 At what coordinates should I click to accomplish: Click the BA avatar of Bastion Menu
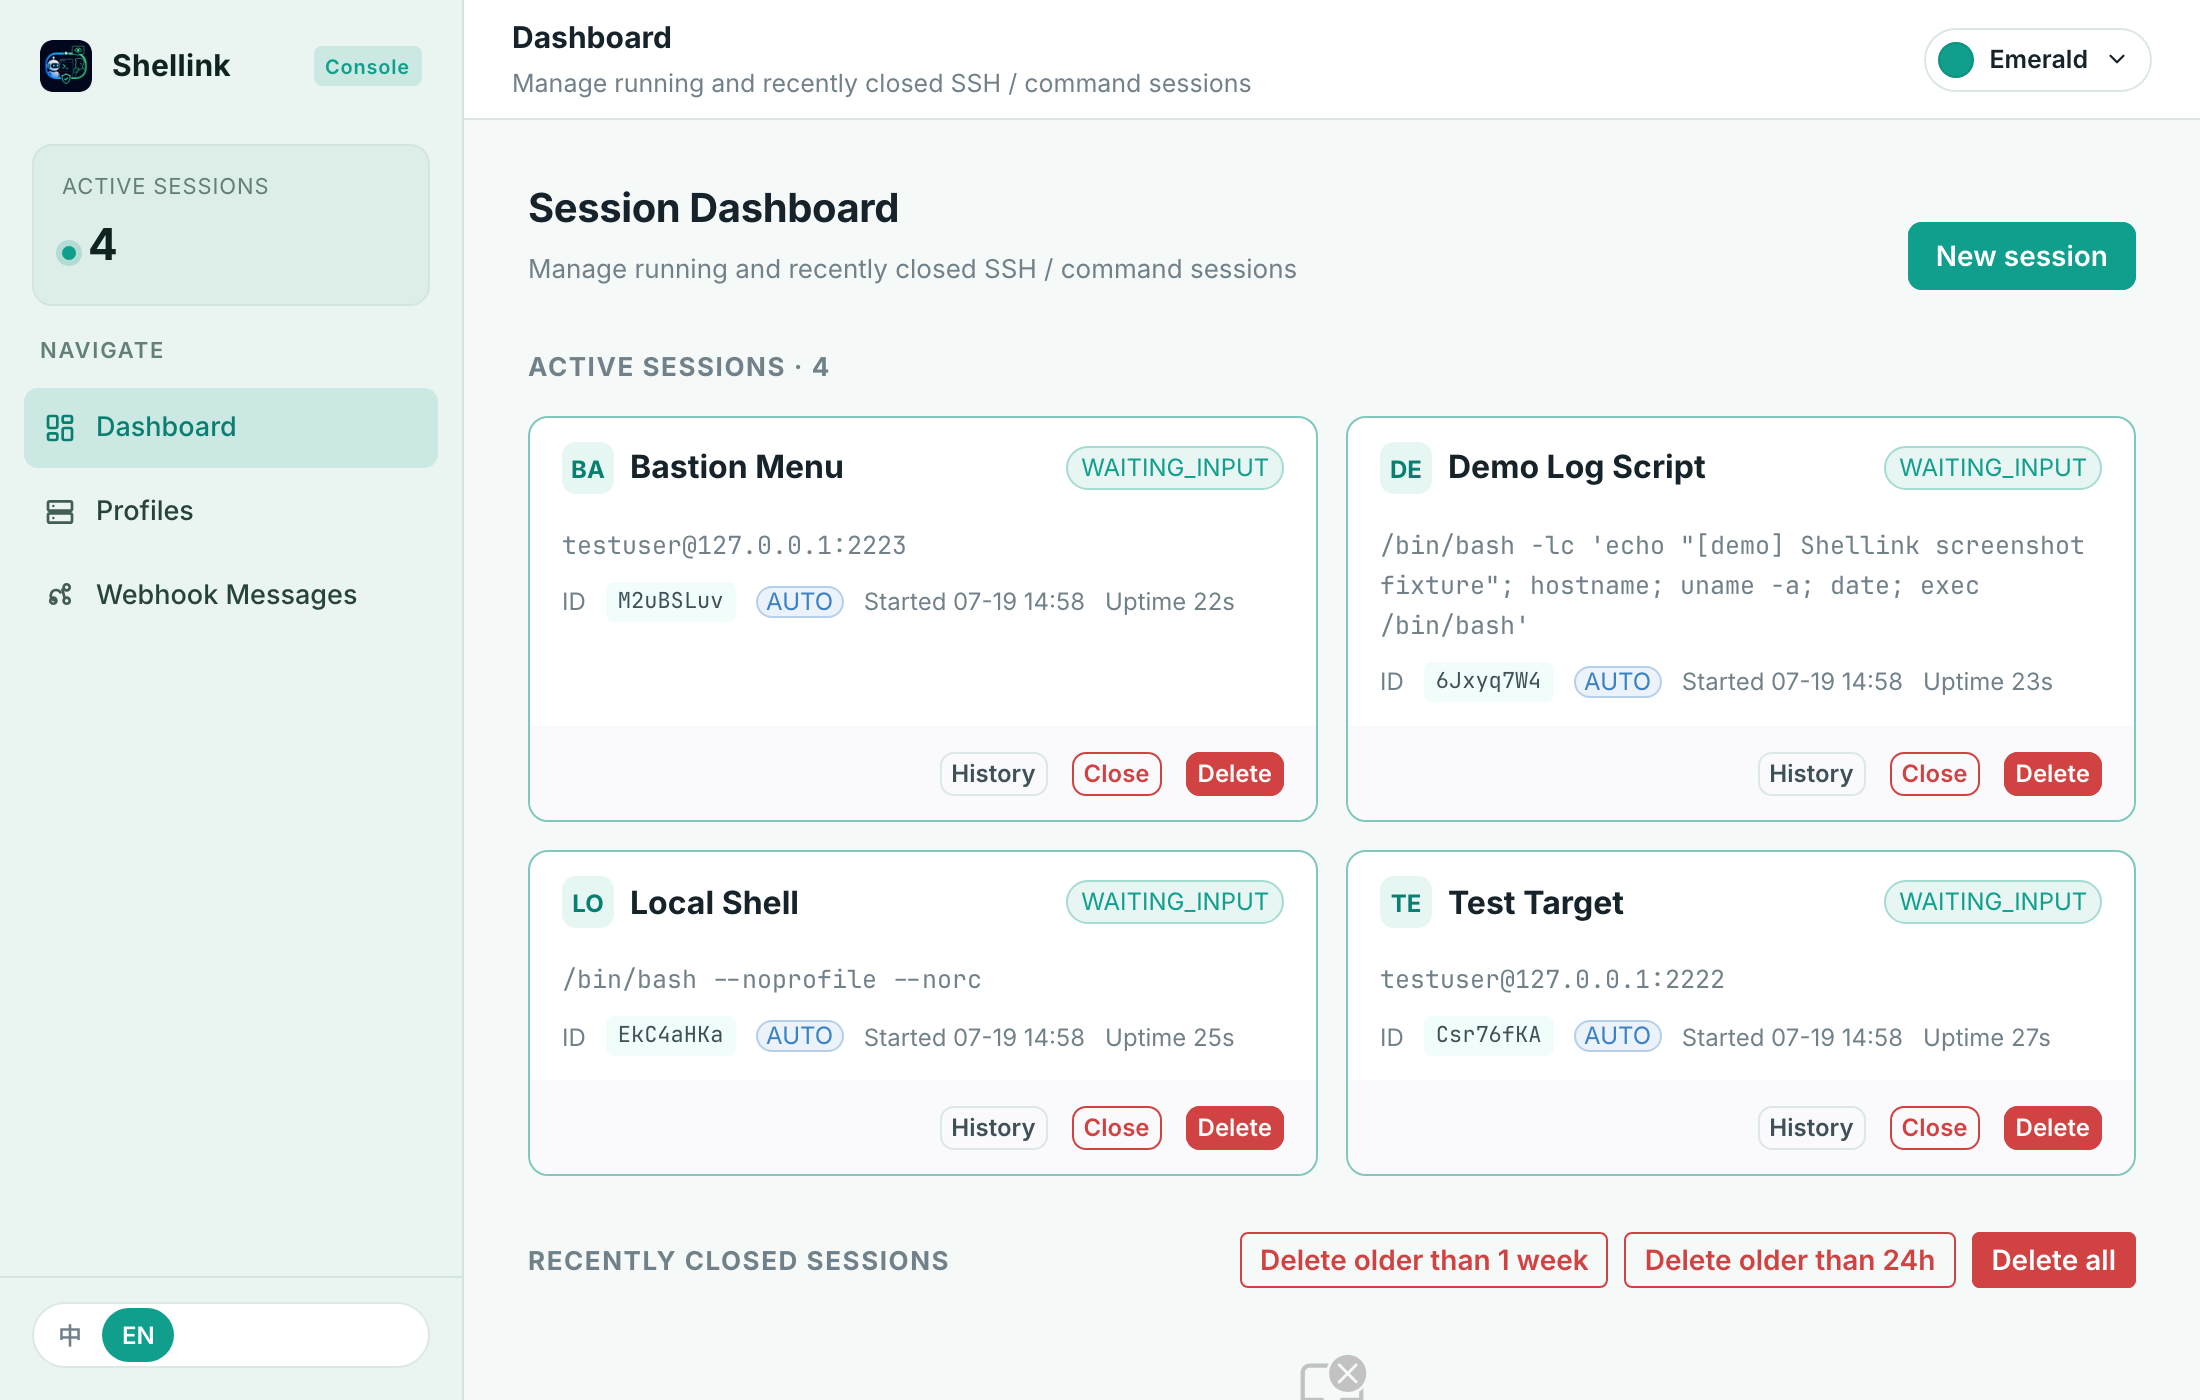pyautogui.click(x=588, y=468)
